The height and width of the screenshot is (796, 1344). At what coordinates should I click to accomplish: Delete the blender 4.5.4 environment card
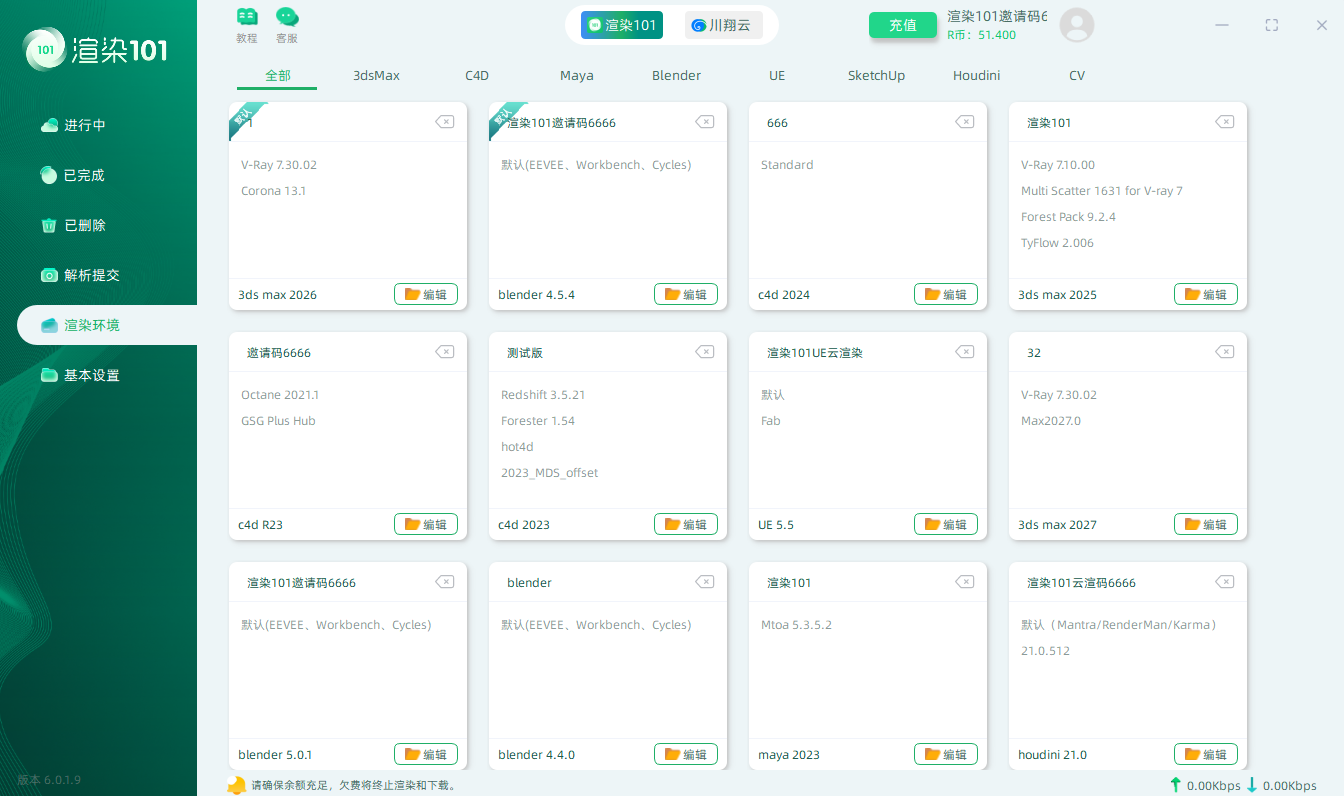705,122
